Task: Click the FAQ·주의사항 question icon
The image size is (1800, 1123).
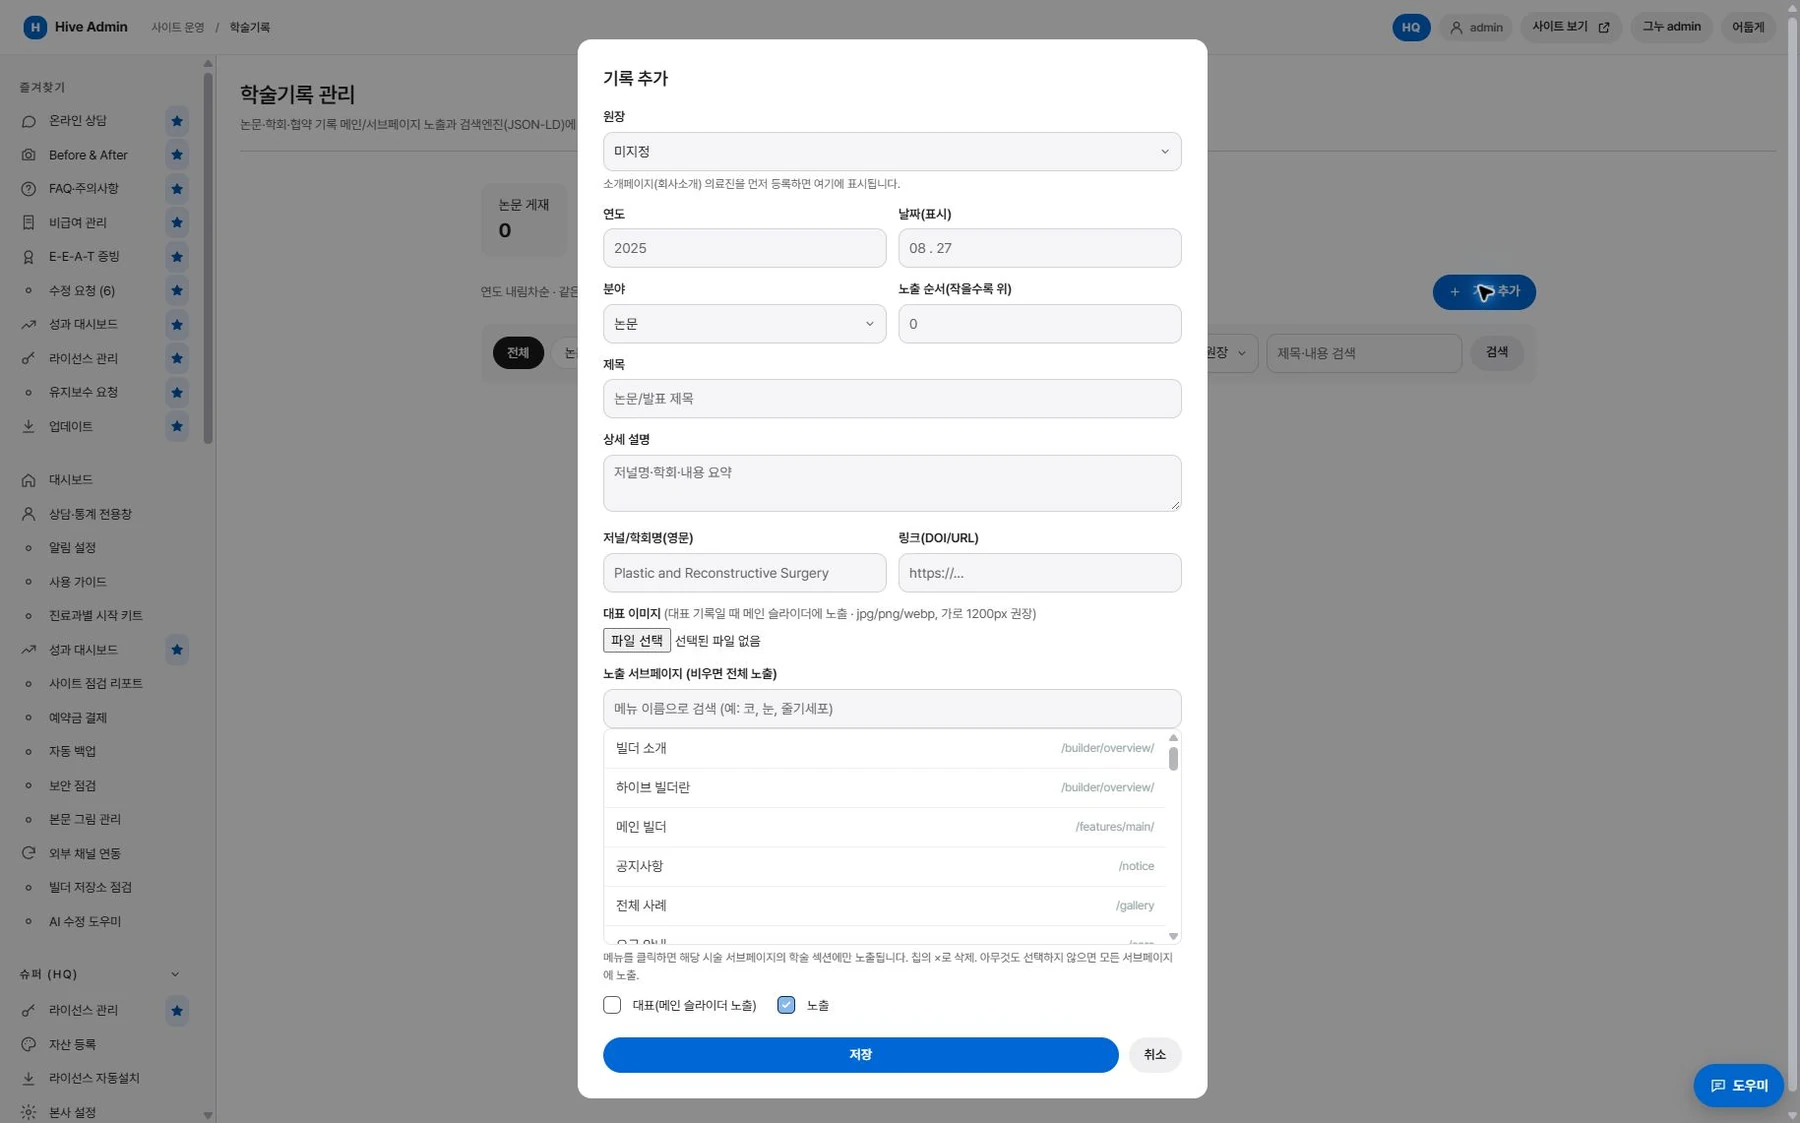Action: tap(29, 189)
